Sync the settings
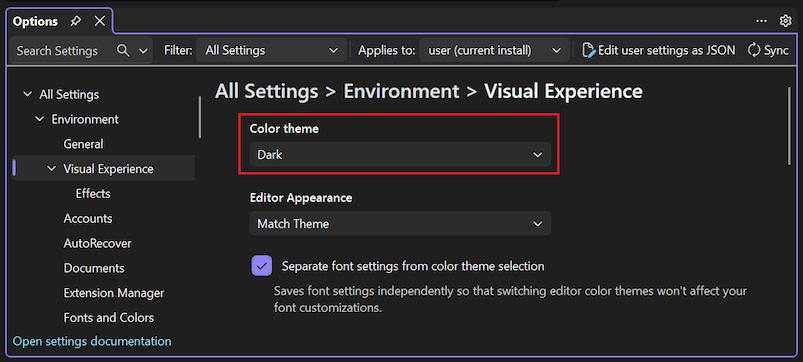 pyautogui.click(x=768, y=50)
